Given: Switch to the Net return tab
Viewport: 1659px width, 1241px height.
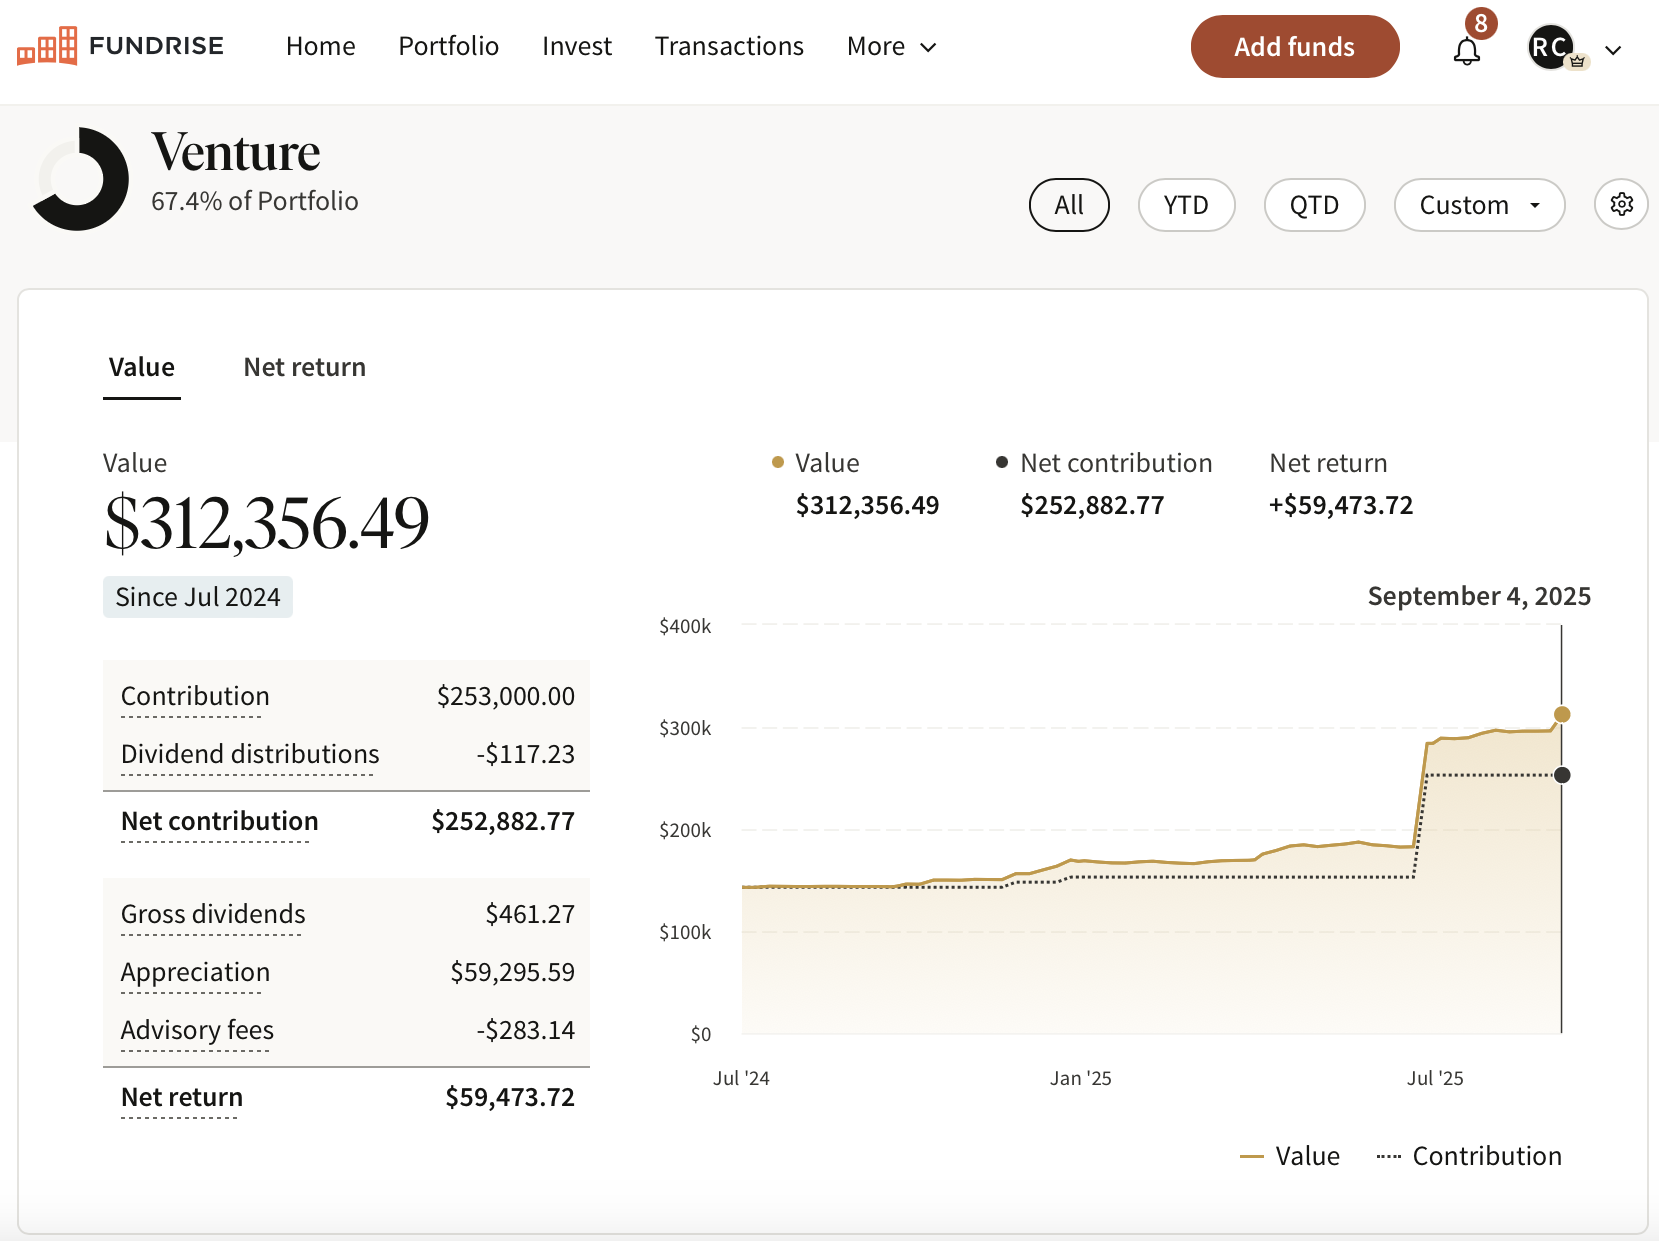Looking at the screenshot, I should point(304,367).
